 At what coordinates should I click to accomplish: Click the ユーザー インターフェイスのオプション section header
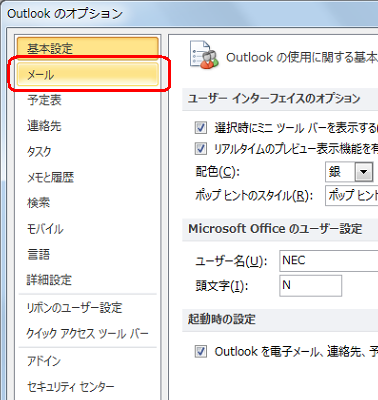pyautogui.click(x=274, y=99)
